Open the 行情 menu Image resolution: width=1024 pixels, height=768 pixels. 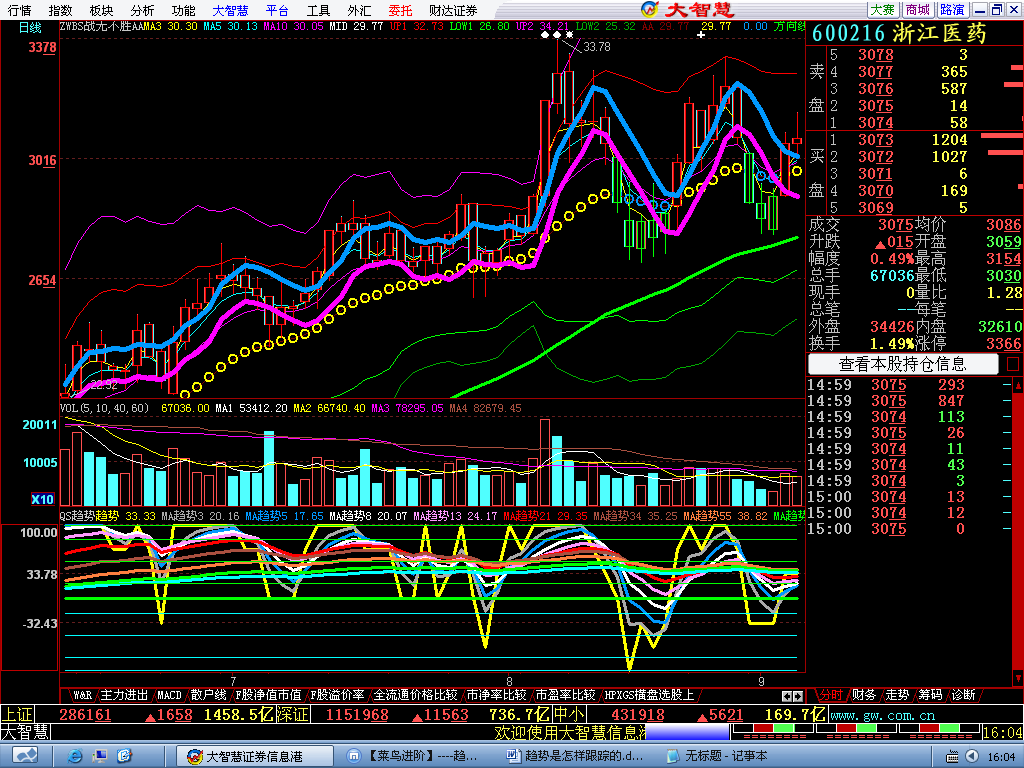pos(20,10)
